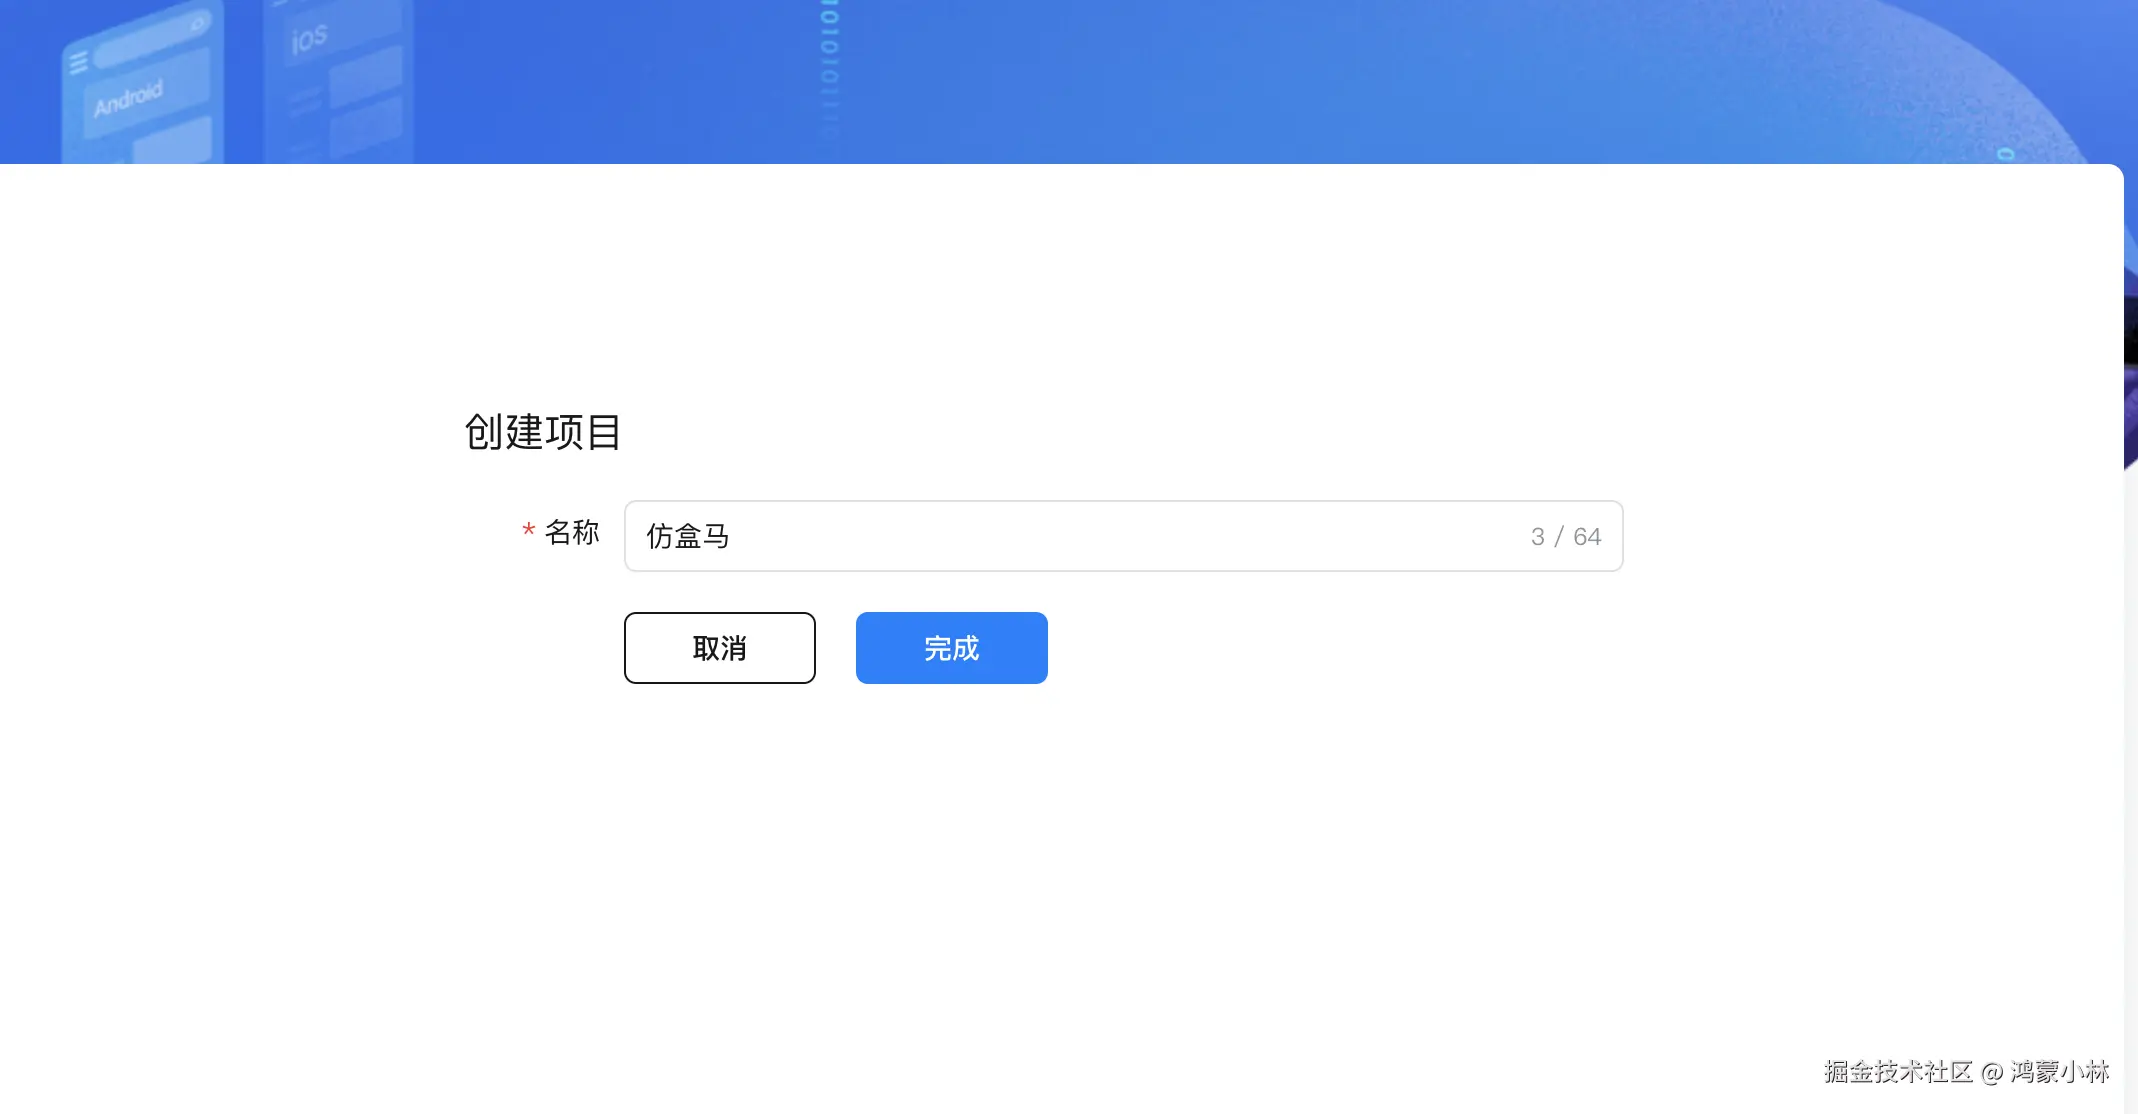The image size is (2138, 1114).
Task: Click the search icon in the Android mockup banner
Action: click(x=199, y=25)
